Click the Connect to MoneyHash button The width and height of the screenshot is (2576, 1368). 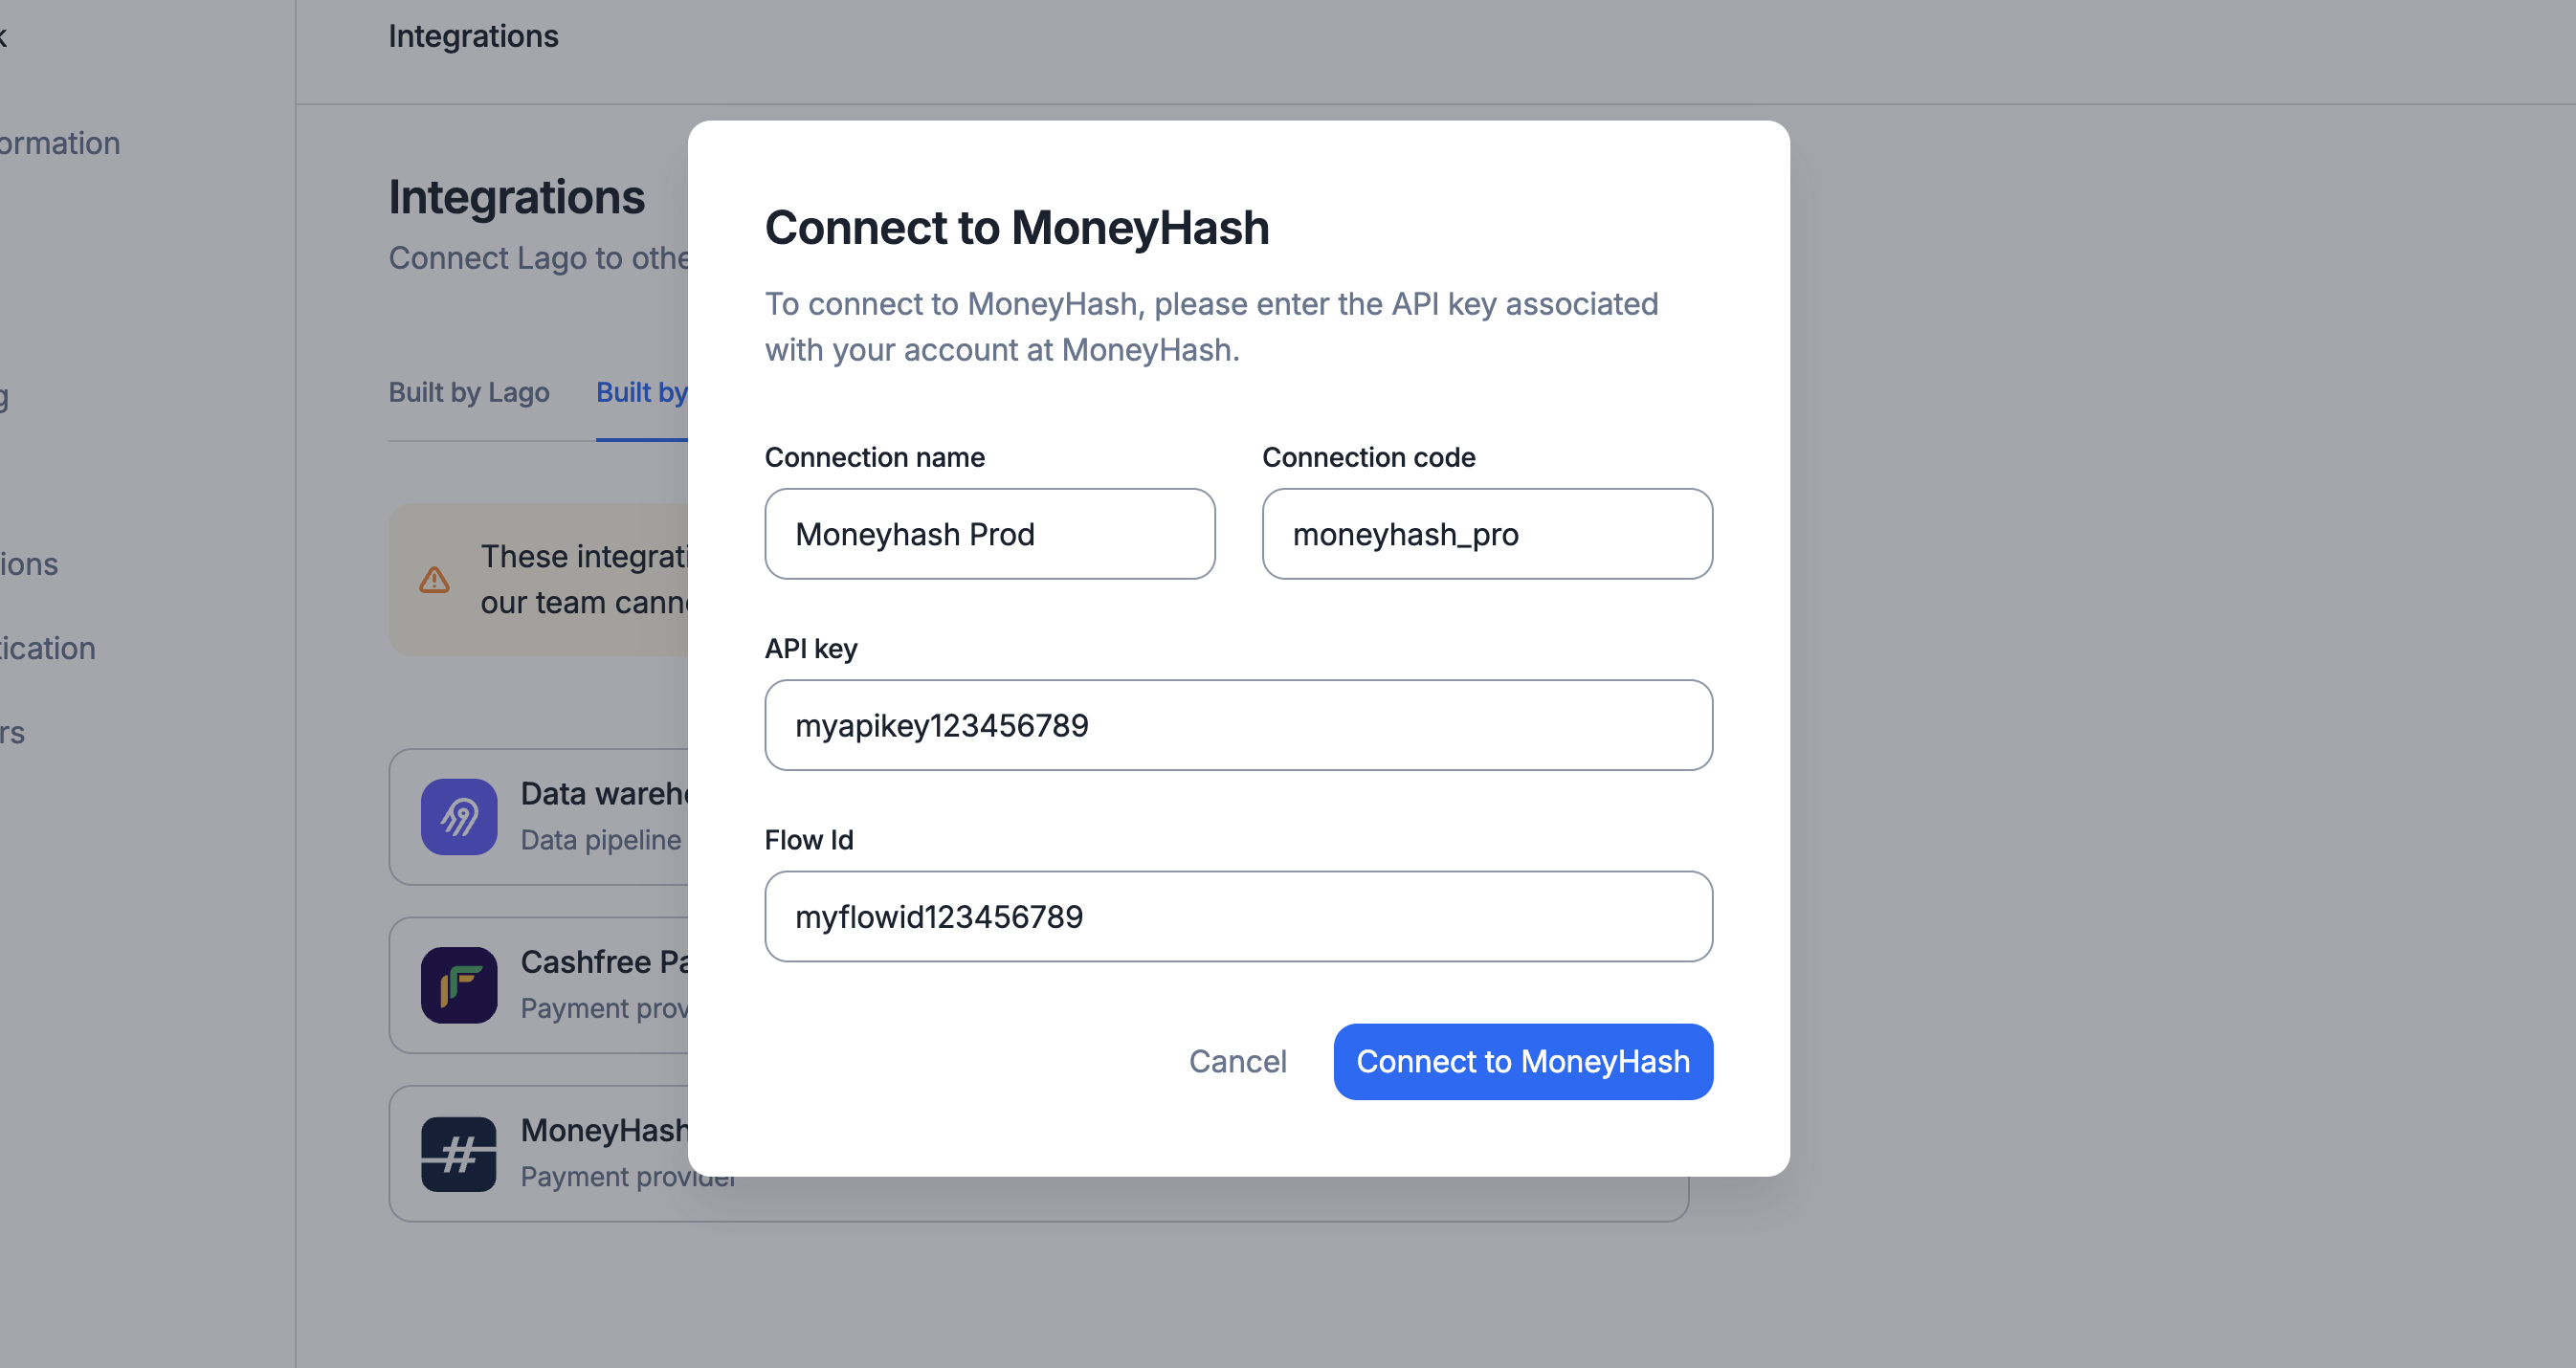tap(1522, 1061)
